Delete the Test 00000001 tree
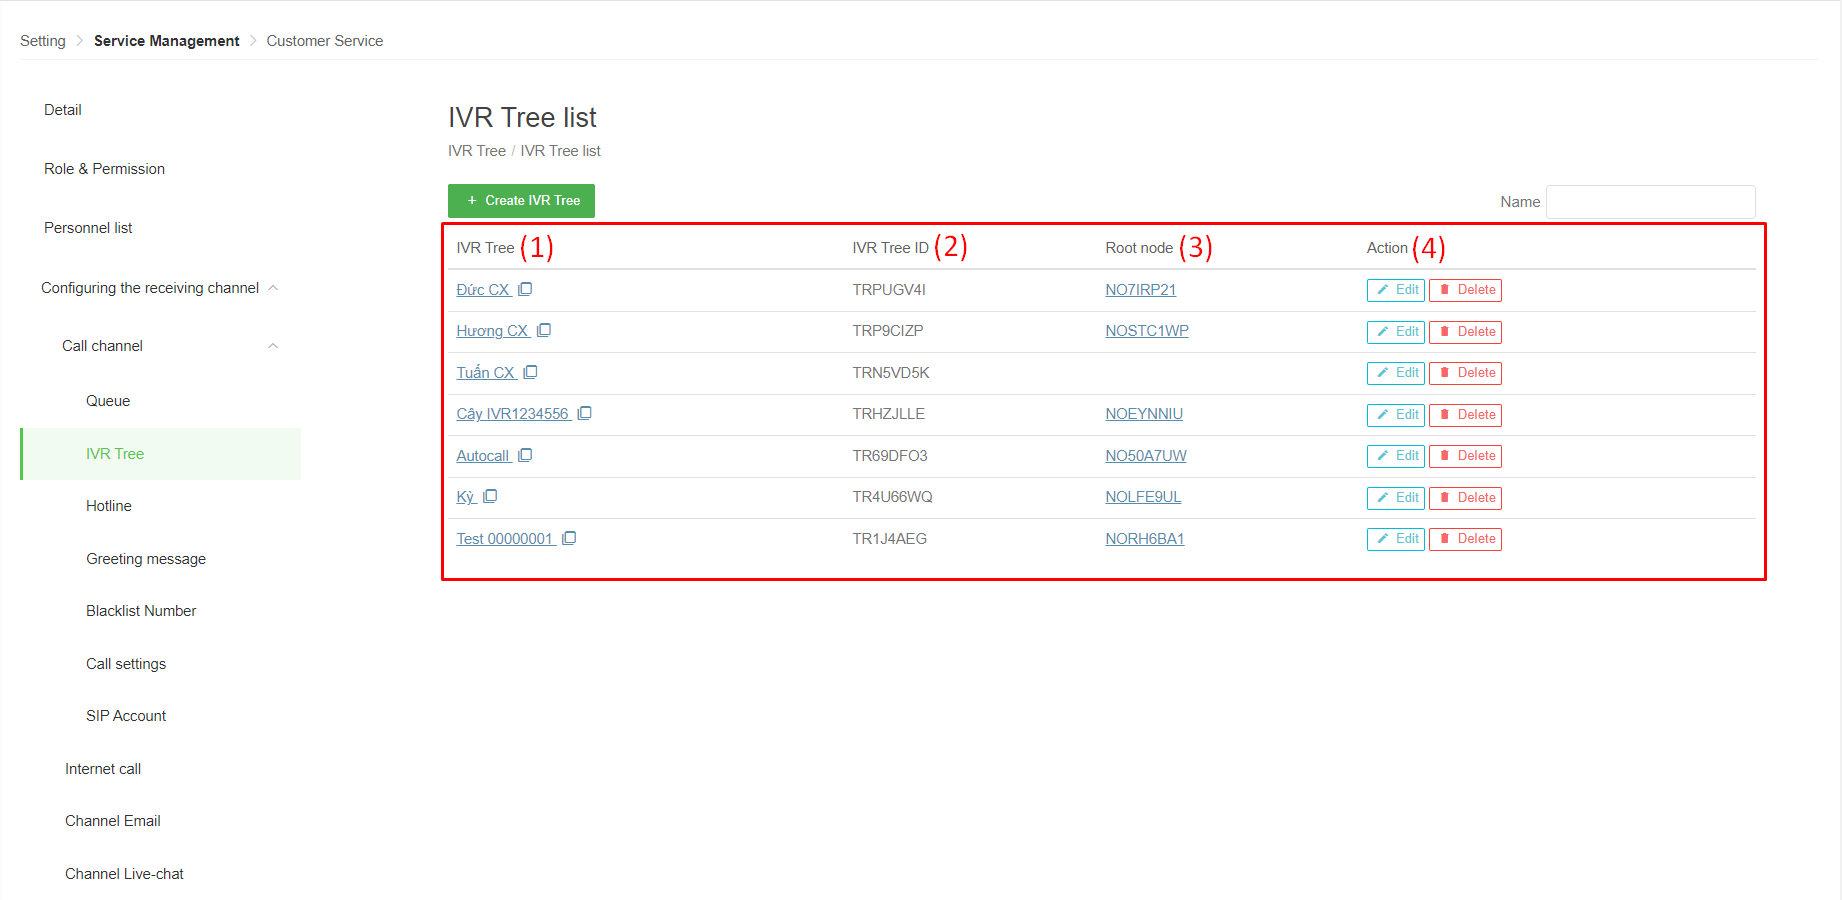 coord(1465,539)
